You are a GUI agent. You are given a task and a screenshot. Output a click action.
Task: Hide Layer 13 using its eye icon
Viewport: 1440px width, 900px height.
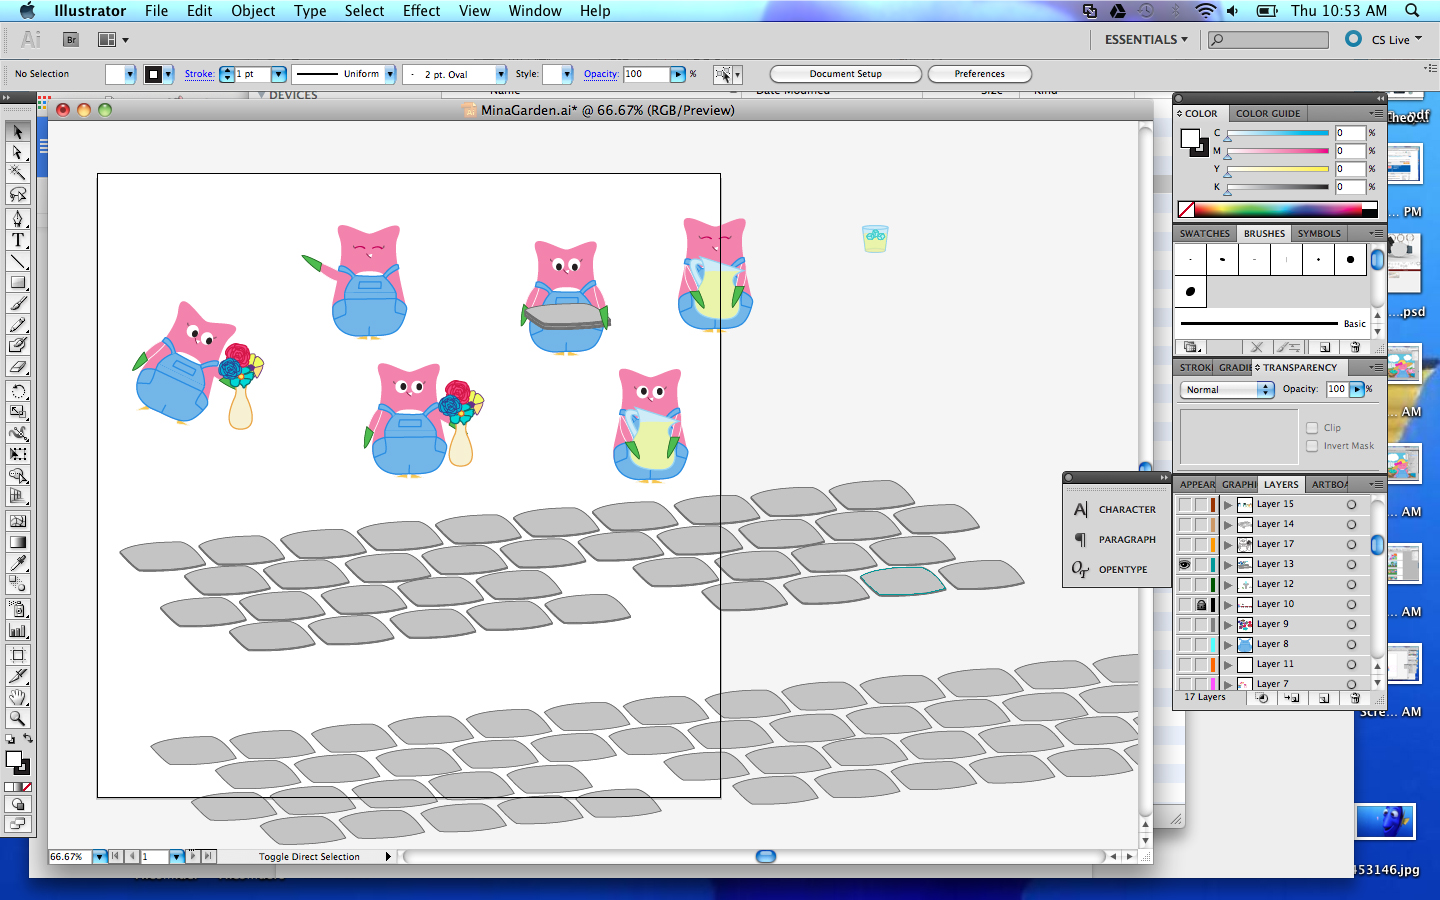coord(1185,564)
